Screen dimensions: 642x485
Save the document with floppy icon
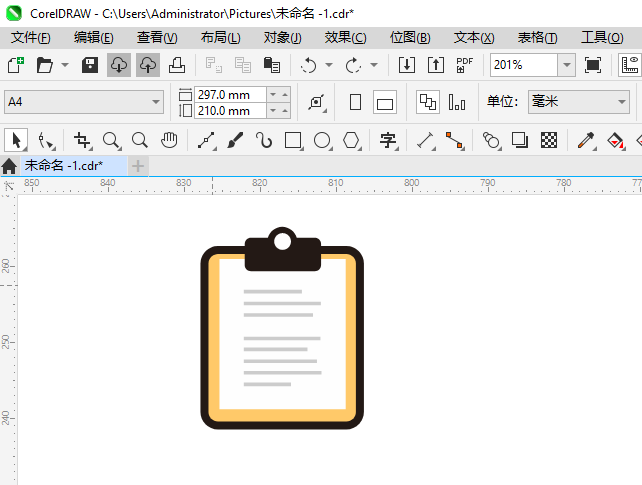pos(90,65)
